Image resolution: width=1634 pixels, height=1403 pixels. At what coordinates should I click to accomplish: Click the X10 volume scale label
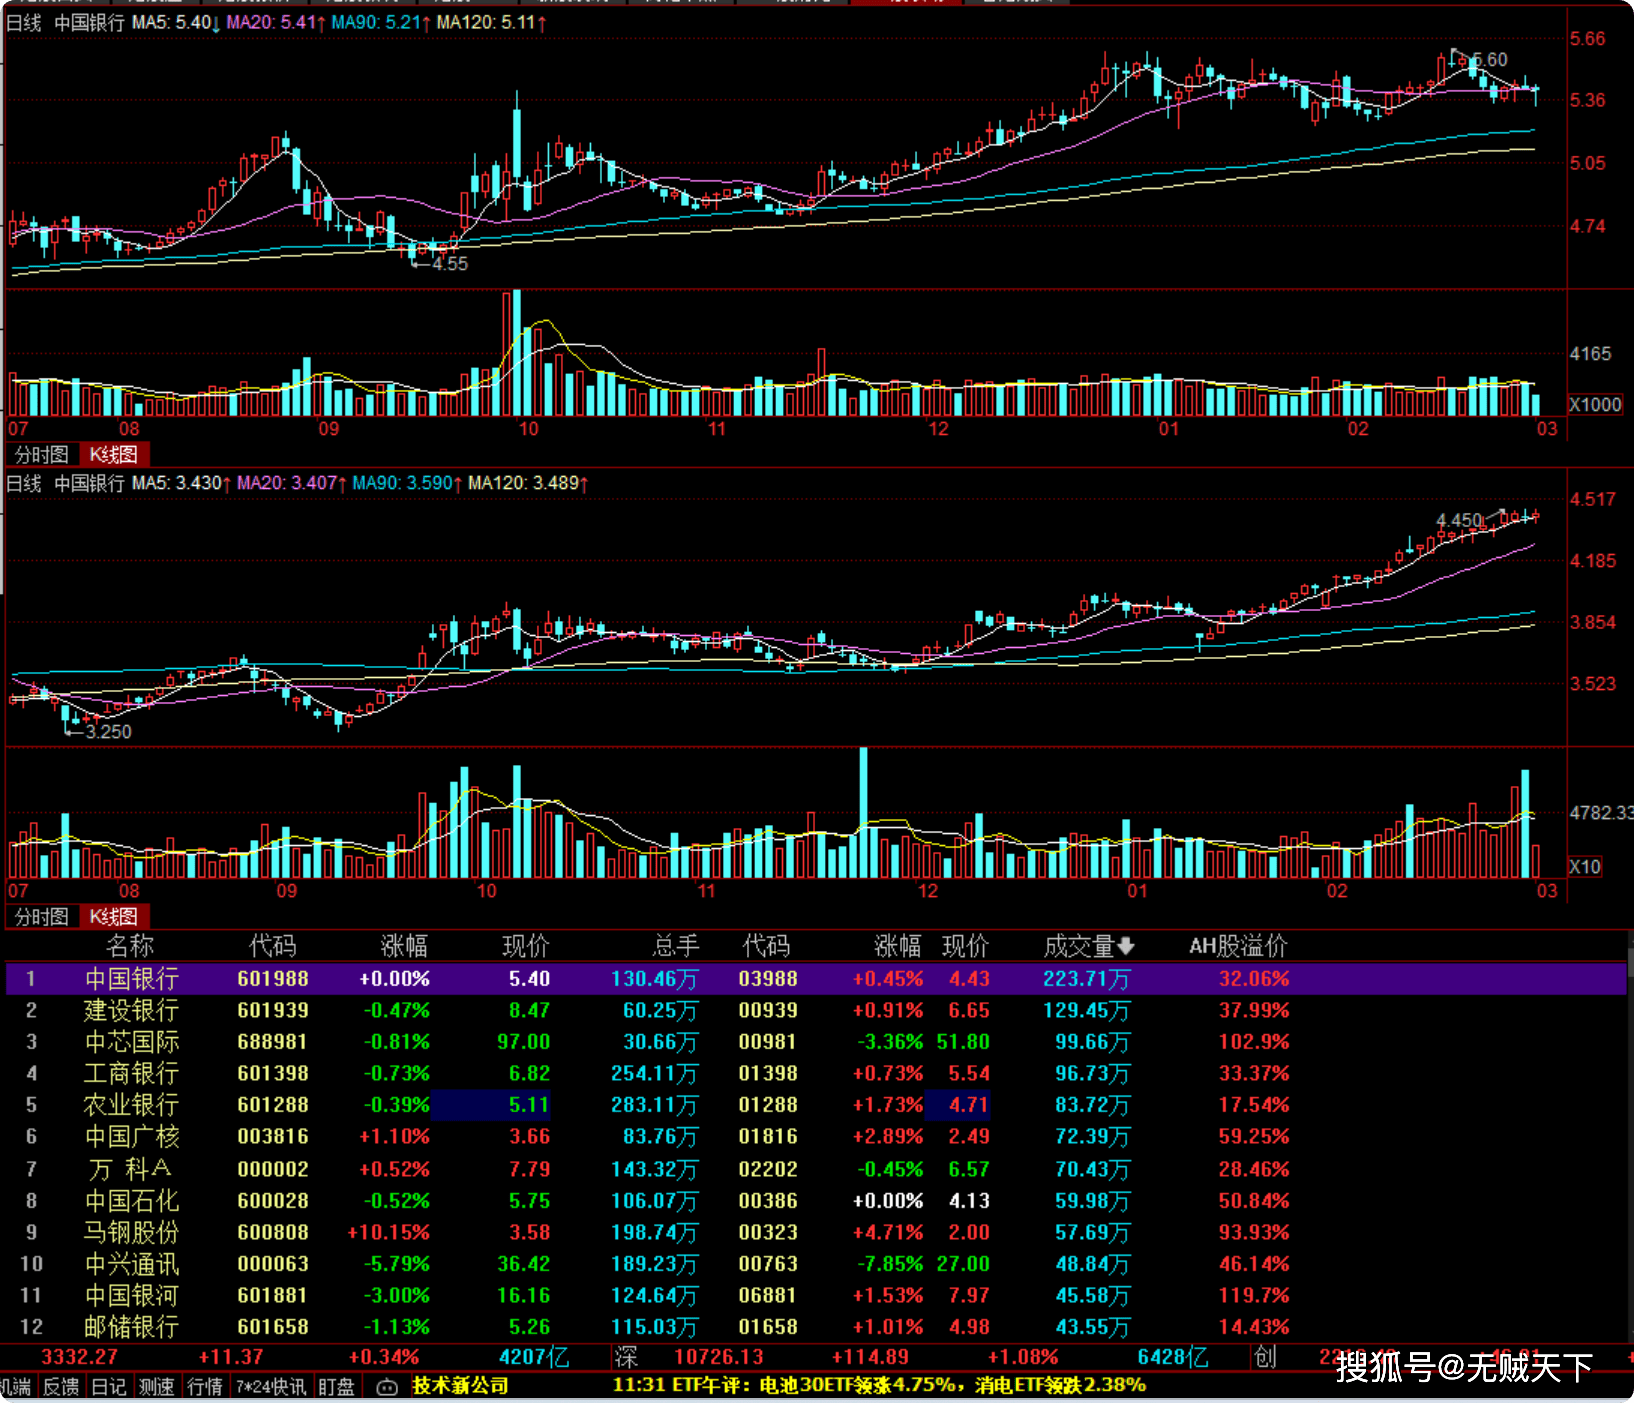click(x=1584, y=867)
